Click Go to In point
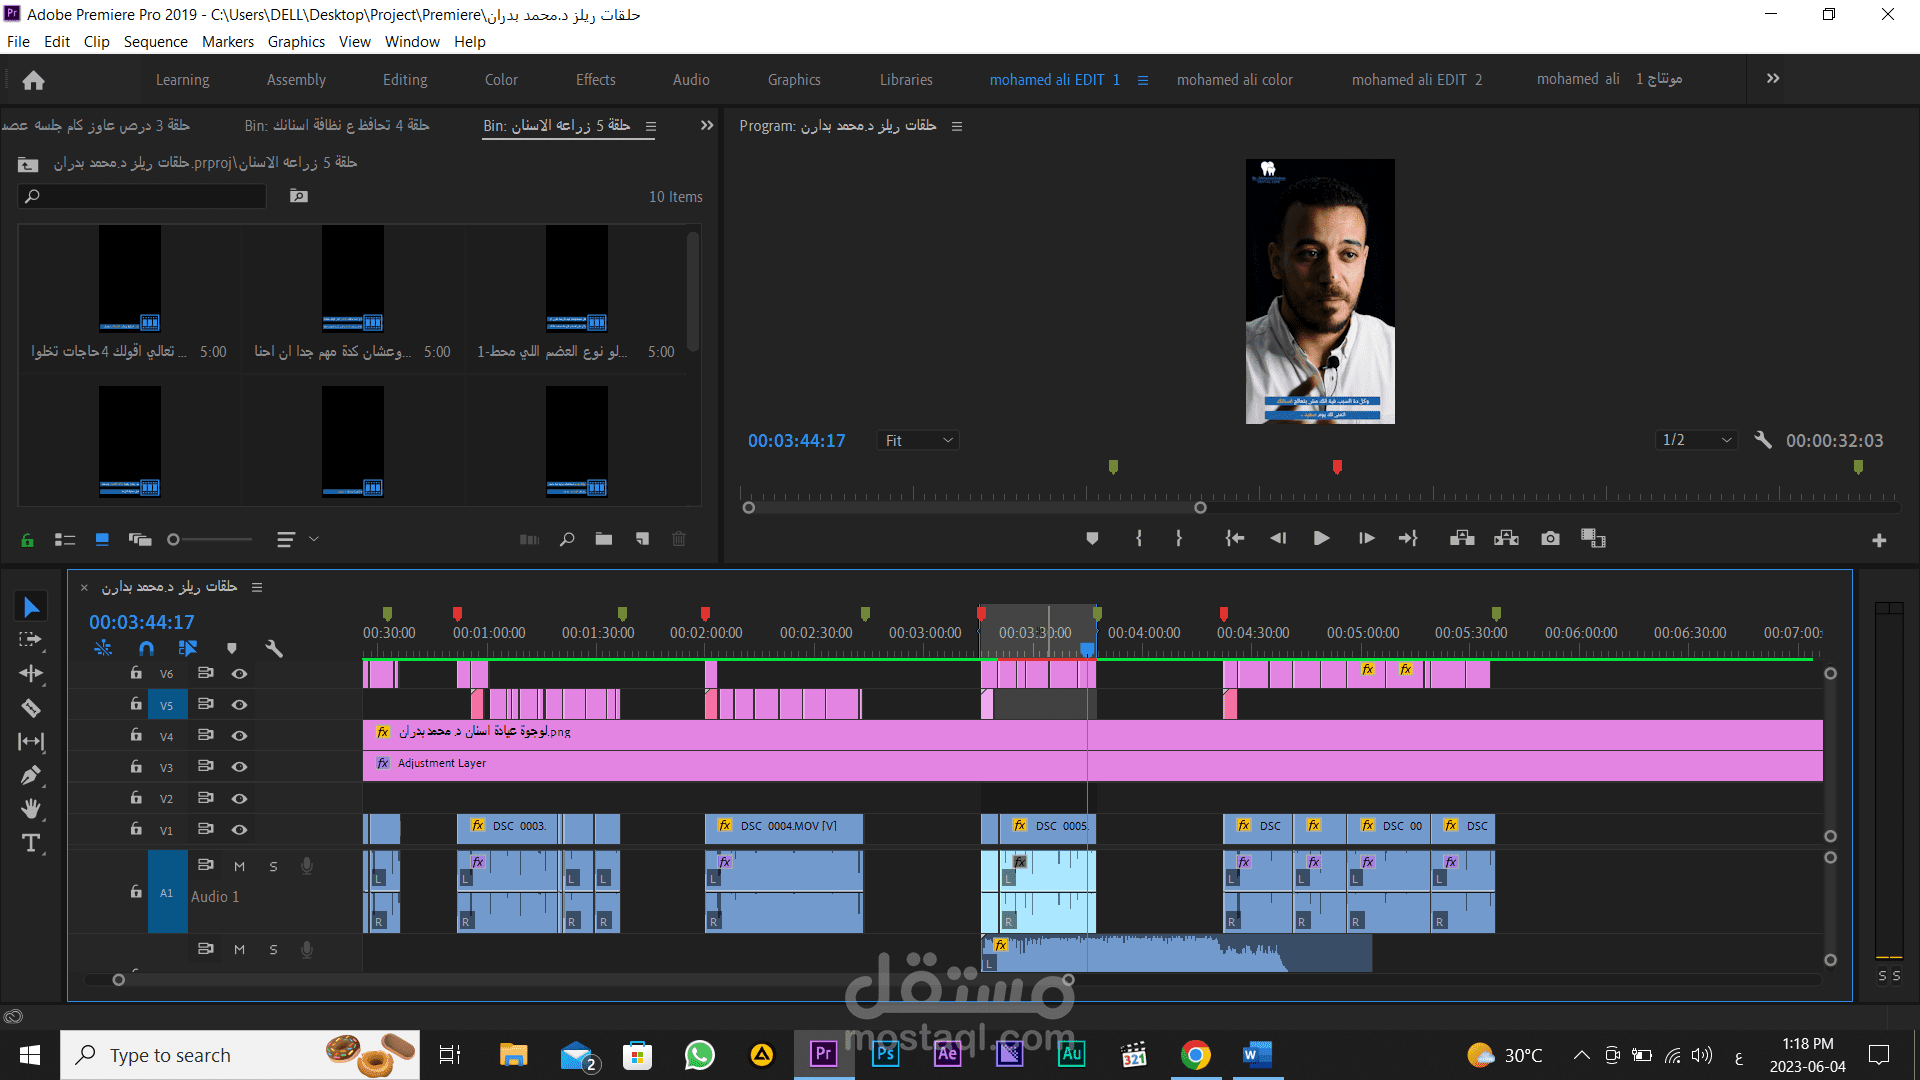Viewport: 1920px width, 1080px height. pos(1235,539)
